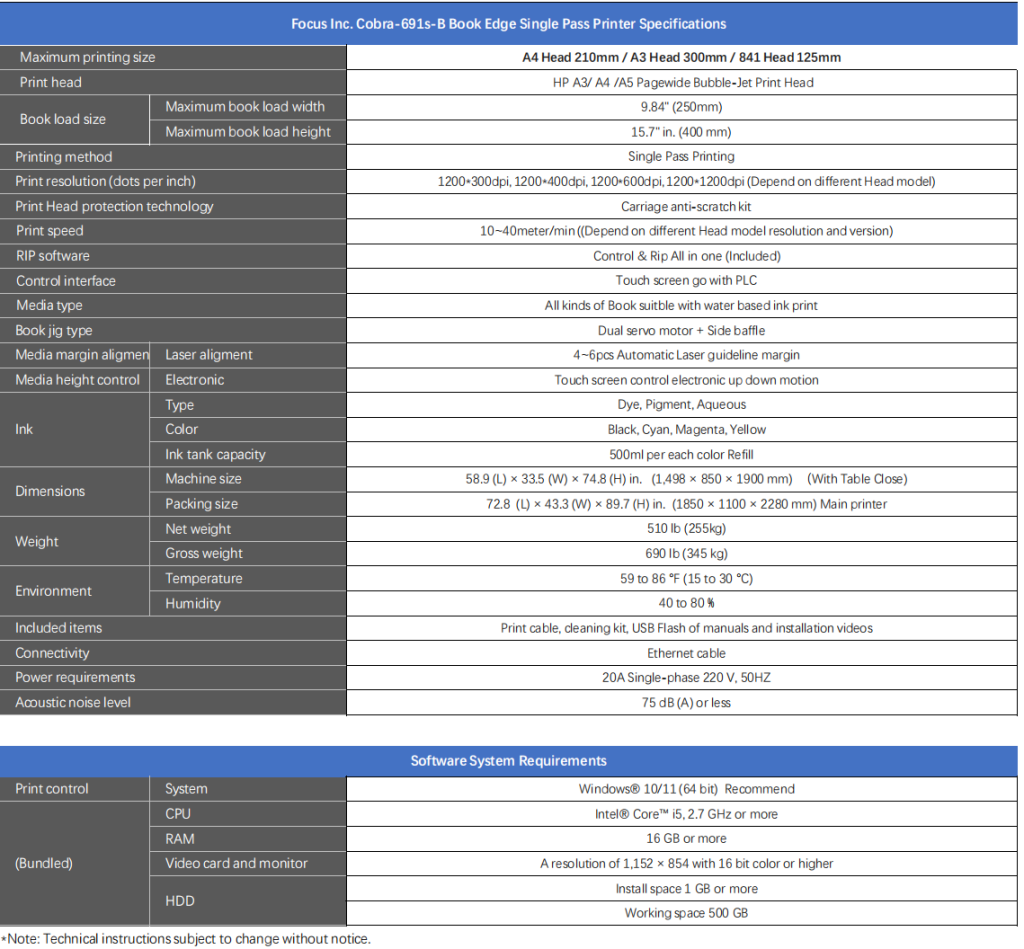Click the Ethernet cable connectivity value

tap(686, 653)
